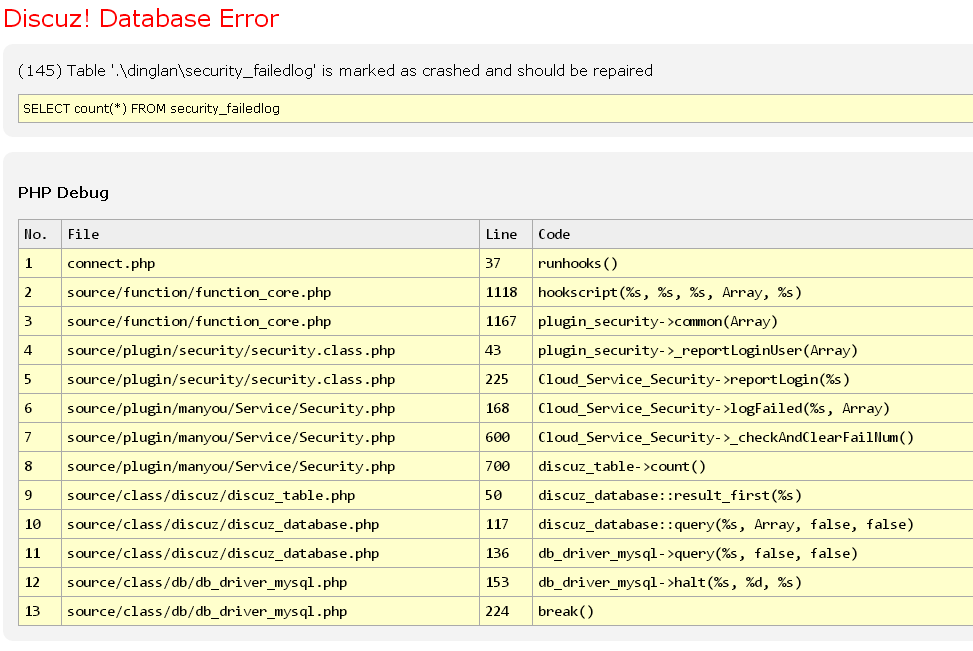
Task: Select the _checkAndClearFailNum() code cell
Action: (725, 437)
